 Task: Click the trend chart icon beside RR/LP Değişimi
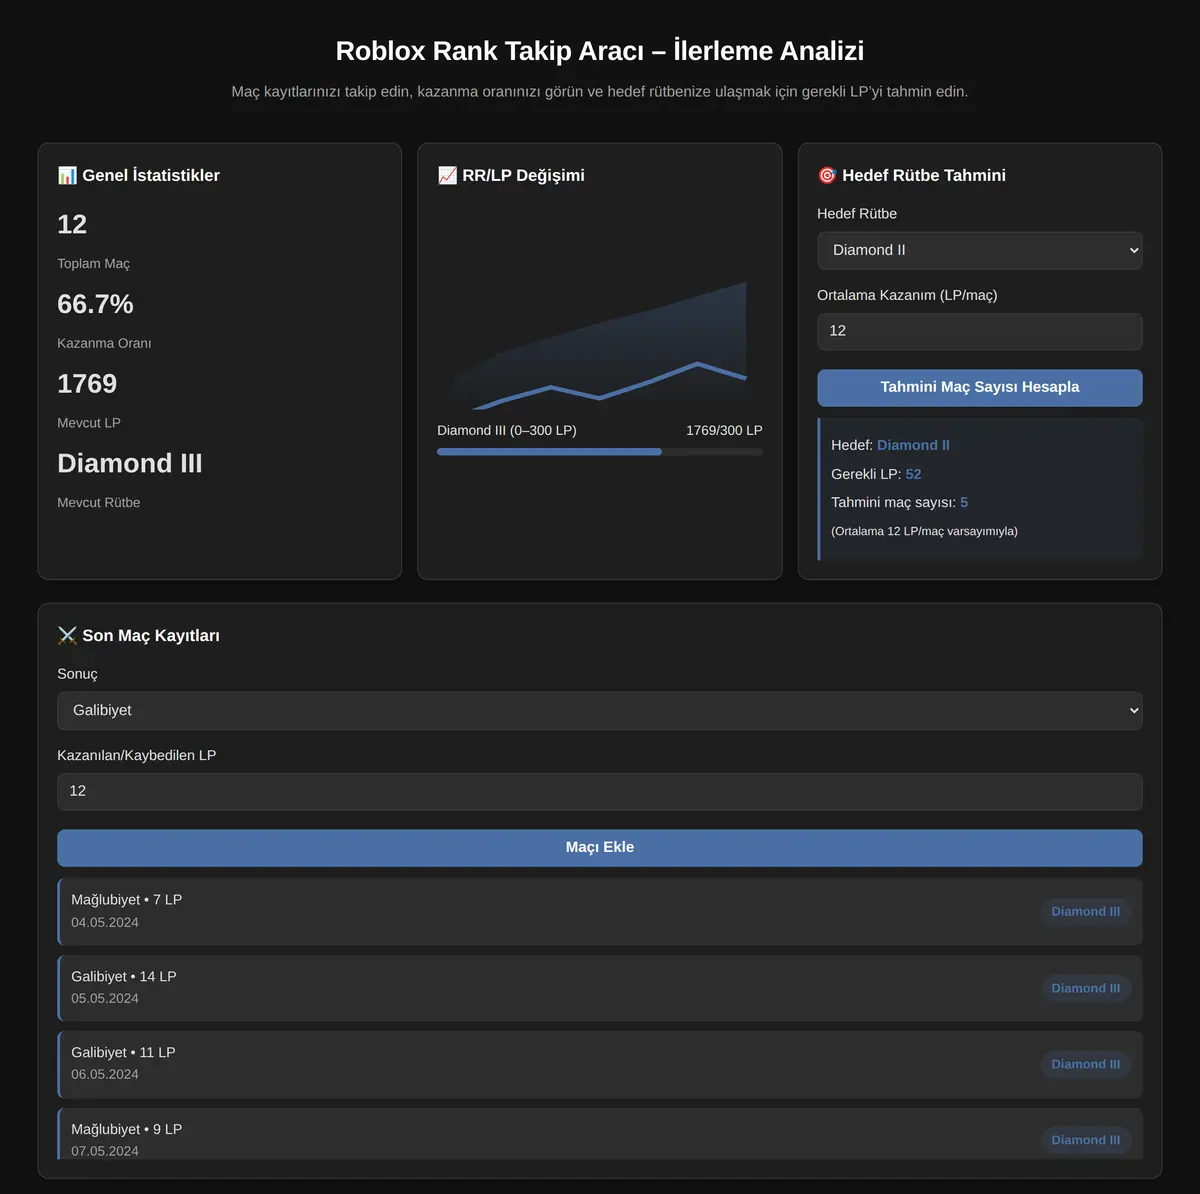tap(447, 175)
